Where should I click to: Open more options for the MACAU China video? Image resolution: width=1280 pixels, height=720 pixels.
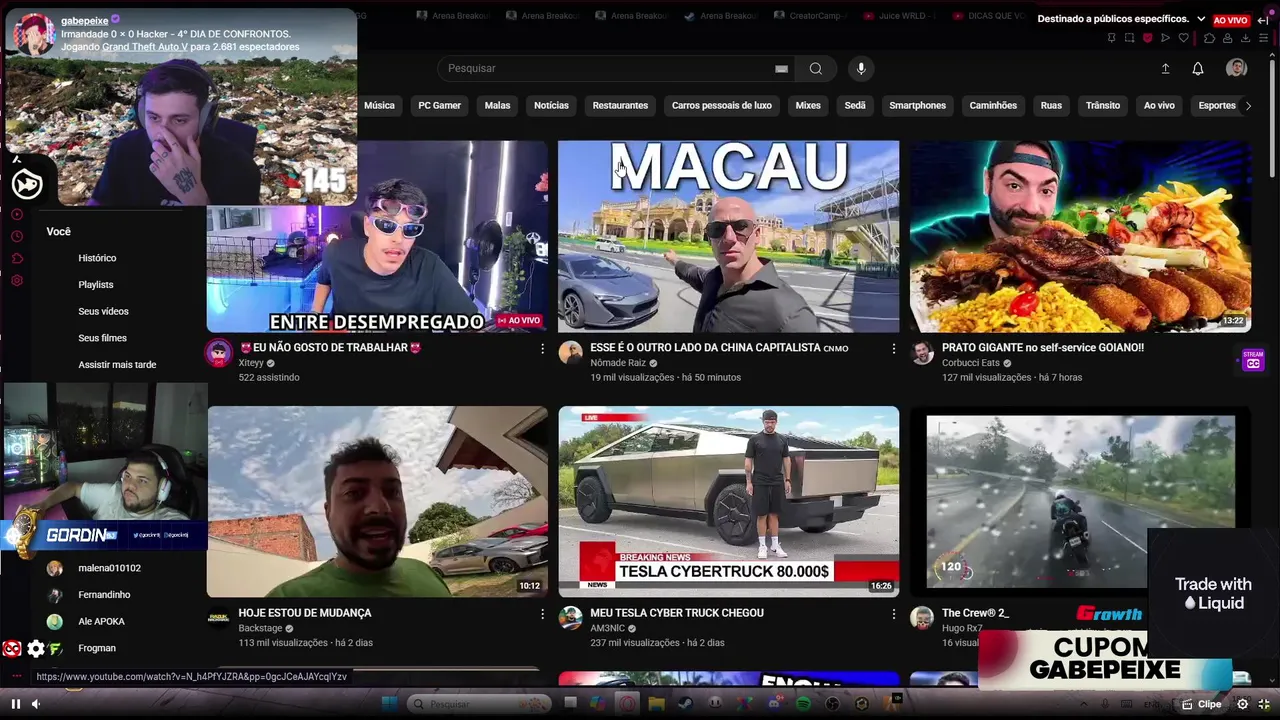(894, 348)
